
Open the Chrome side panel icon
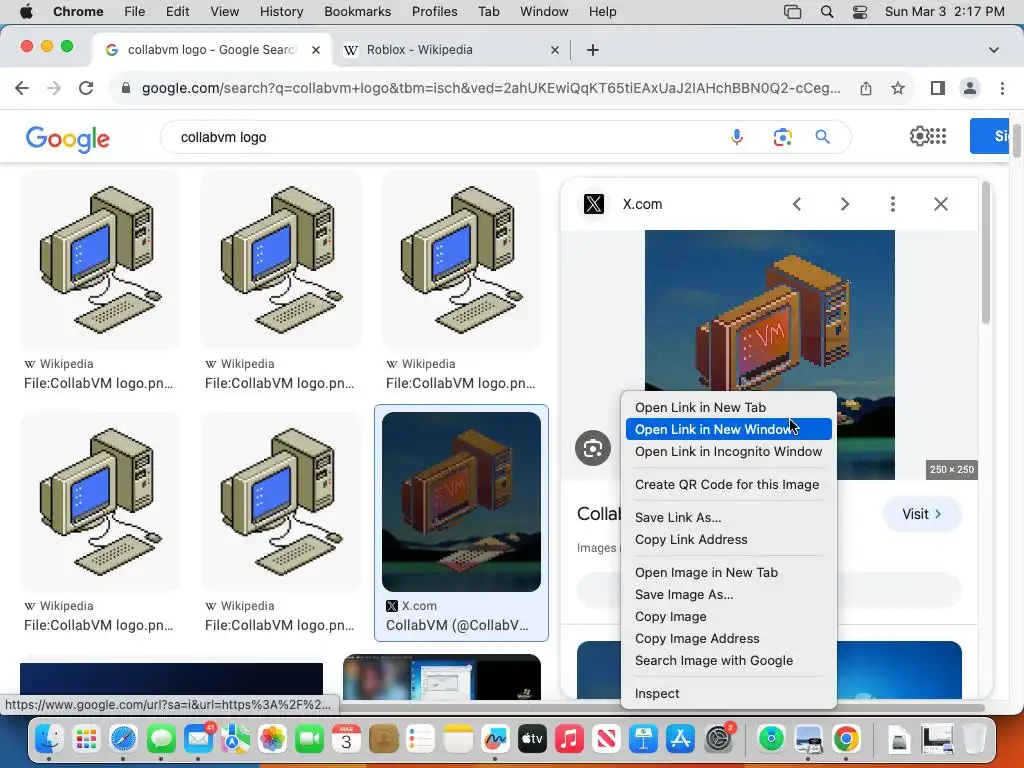coord(938,88)
